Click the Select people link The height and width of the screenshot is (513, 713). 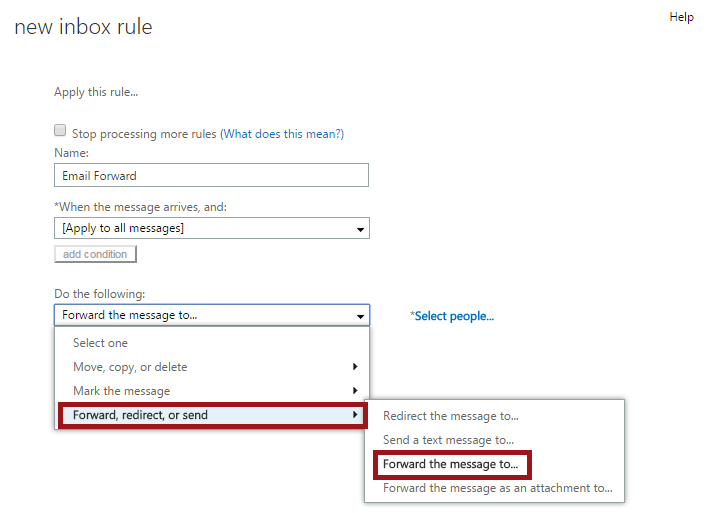pos(452,316)
